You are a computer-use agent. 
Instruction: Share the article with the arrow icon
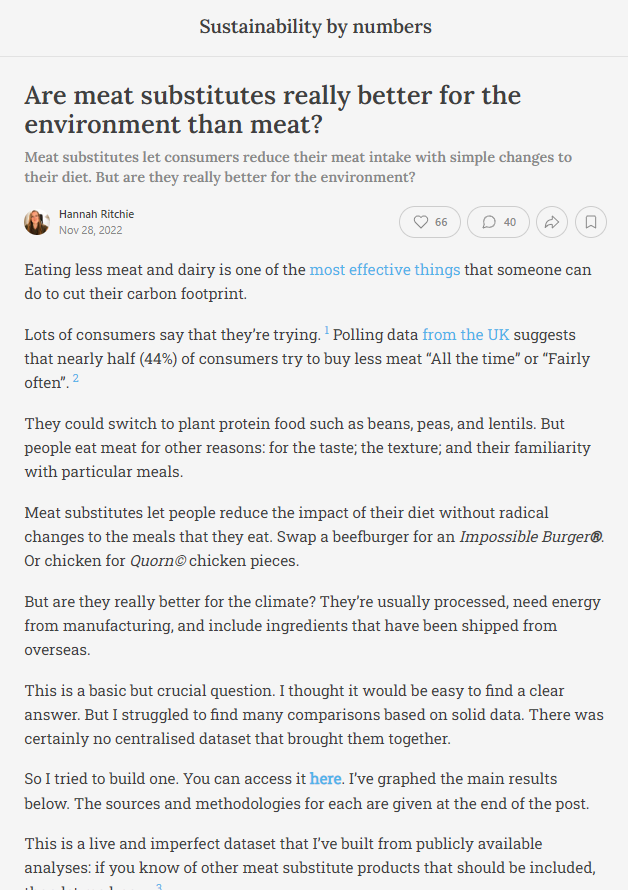(x=551, y=222)
